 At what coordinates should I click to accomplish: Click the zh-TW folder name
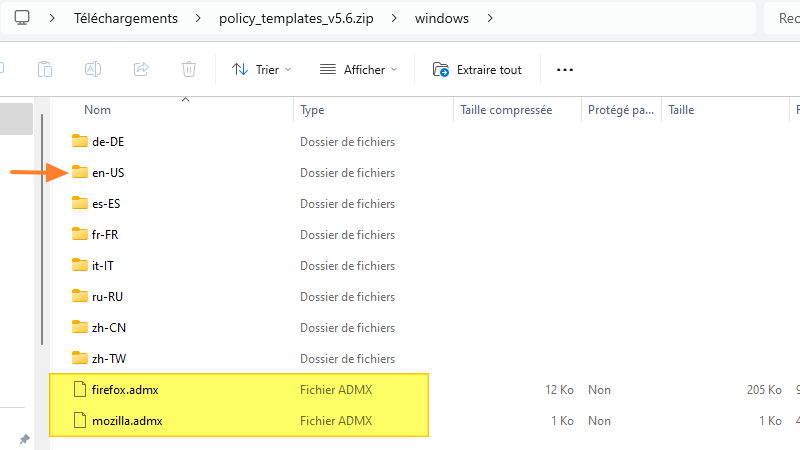coord(109,359)
